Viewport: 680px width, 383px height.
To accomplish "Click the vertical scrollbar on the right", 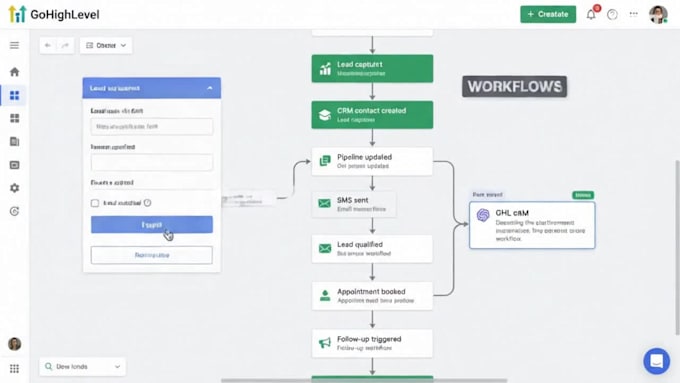I will point(677,247).
